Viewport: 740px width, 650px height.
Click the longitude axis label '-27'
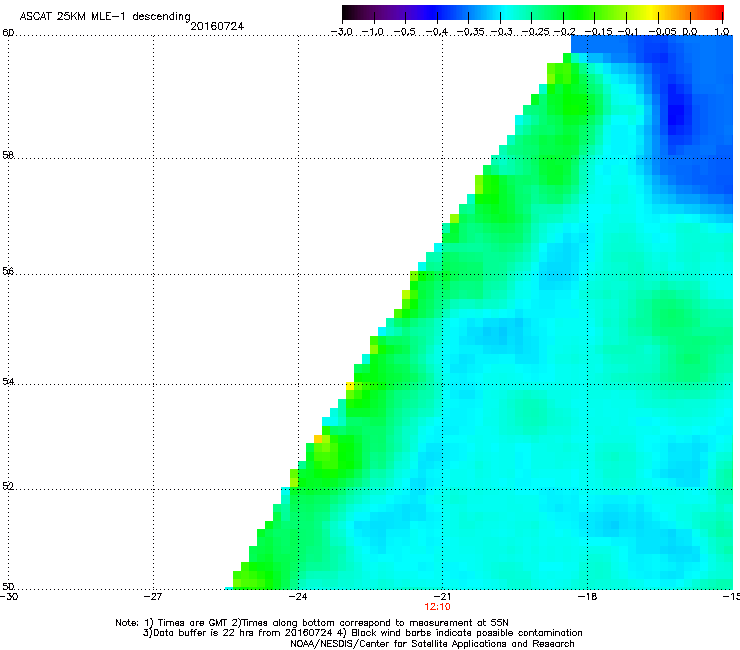point(153,597)
